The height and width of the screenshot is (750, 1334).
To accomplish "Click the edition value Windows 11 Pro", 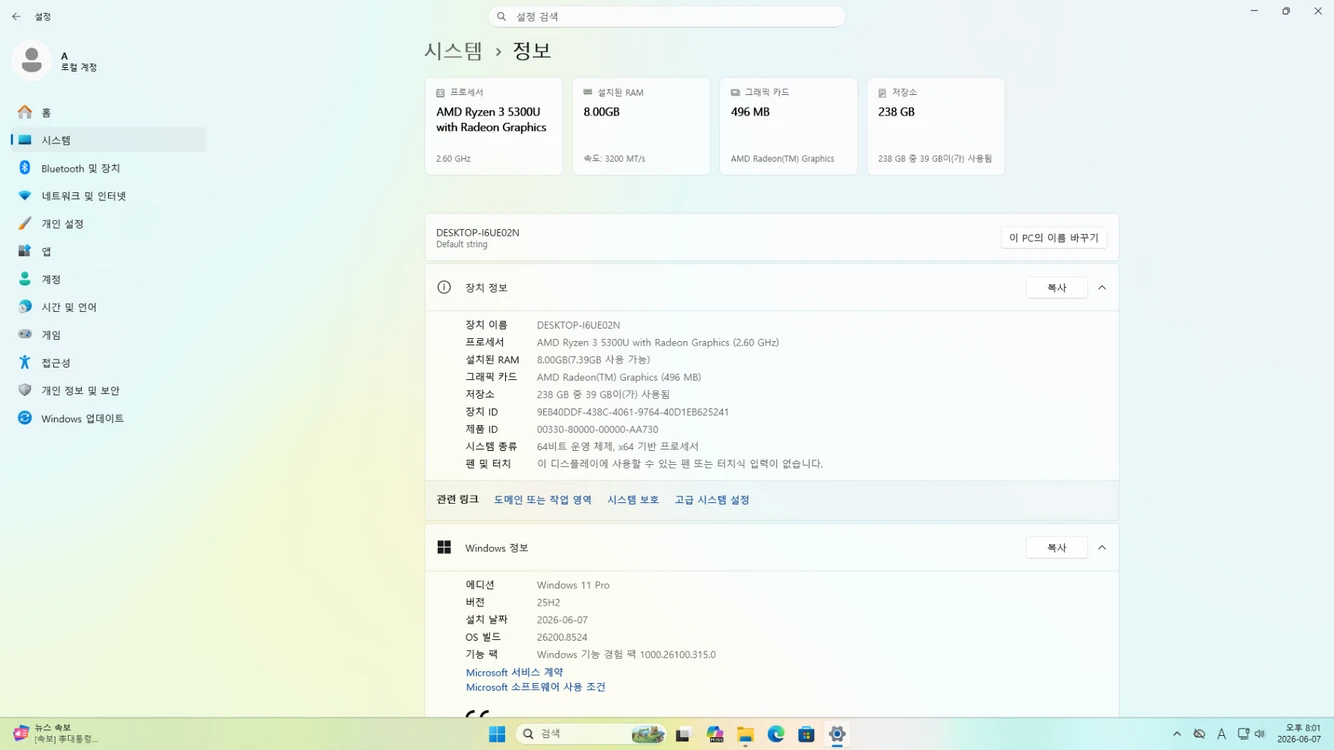I will (573, 585).
